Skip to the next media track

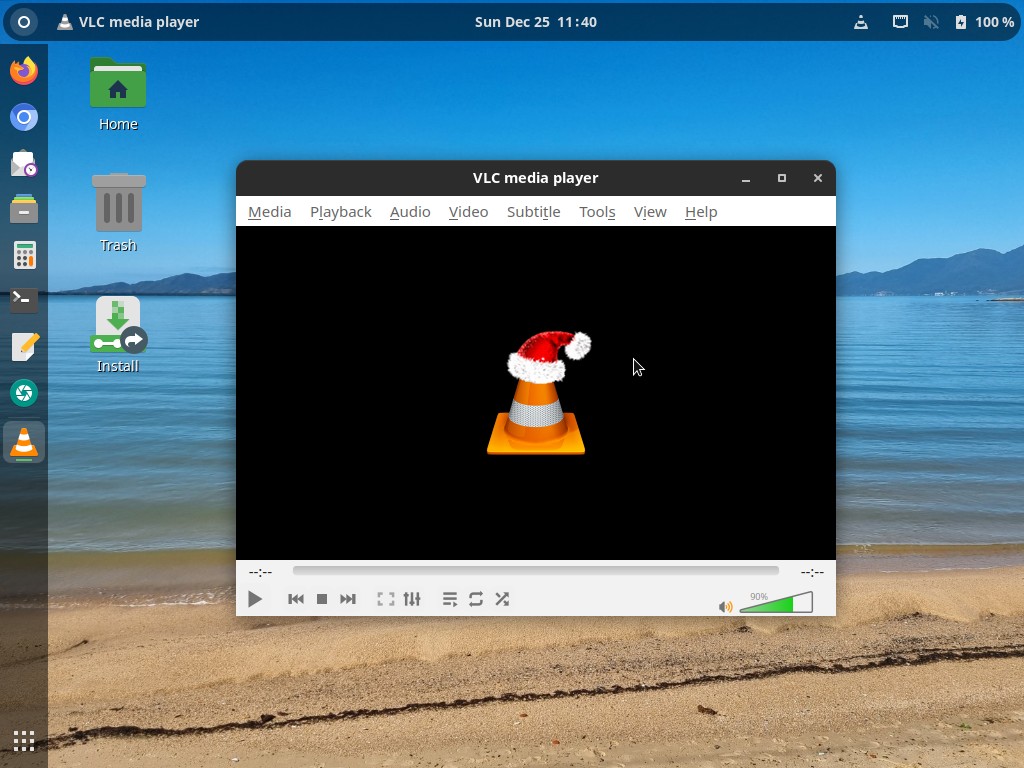(x=347, y=599)
